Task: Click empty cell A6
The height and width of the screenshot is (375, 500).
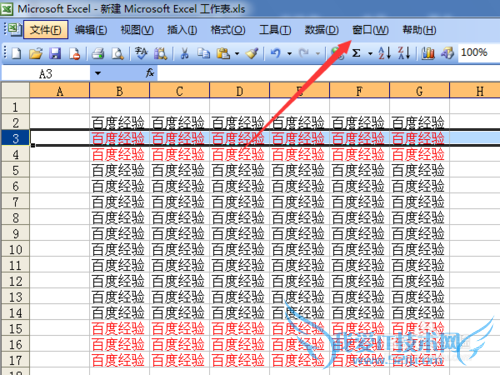Action: (x=60, y=186)
